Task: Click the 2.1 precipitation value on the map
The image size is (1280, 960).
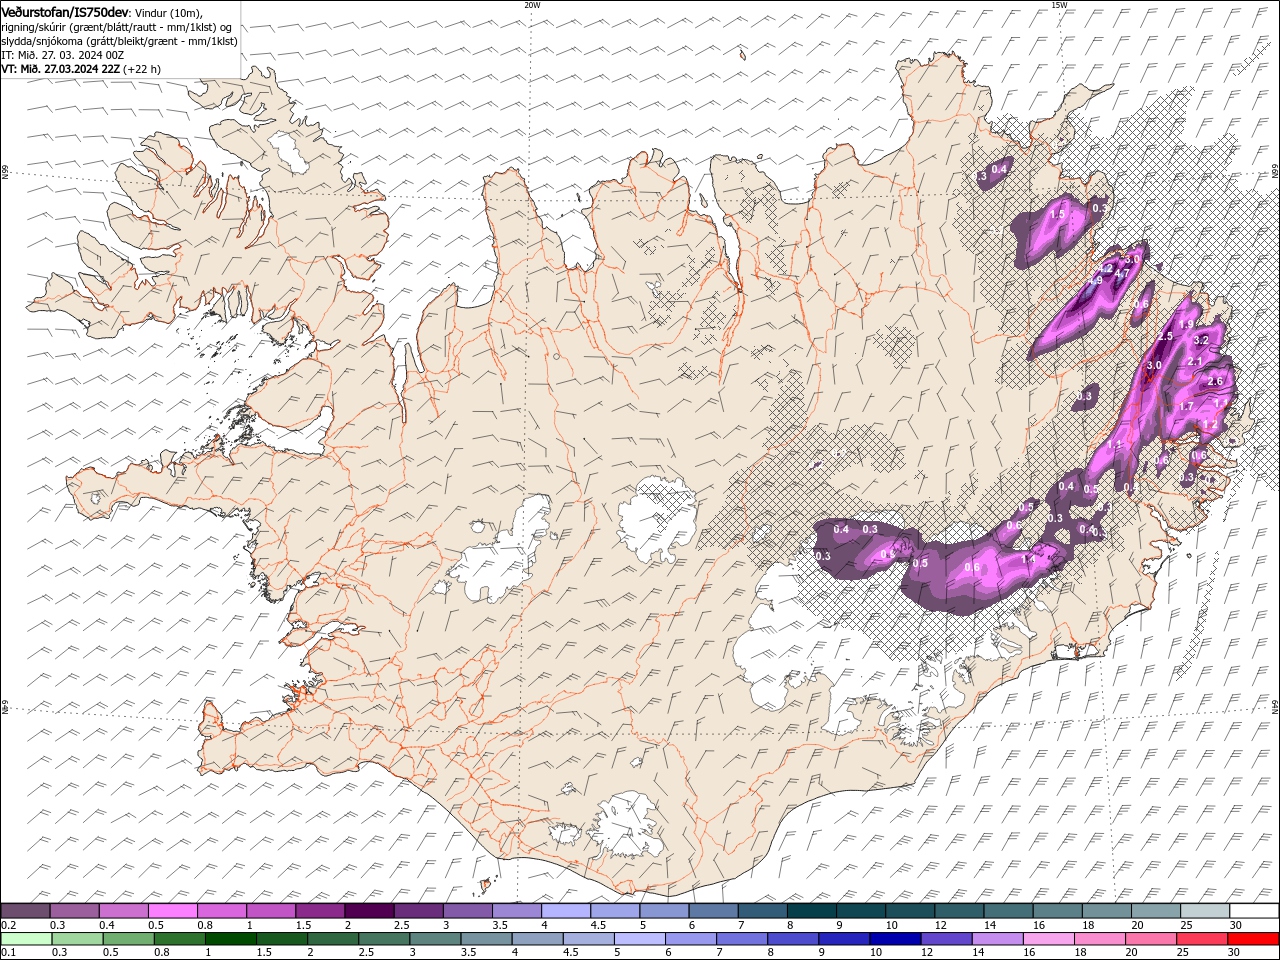Action: coord(1194,361)
